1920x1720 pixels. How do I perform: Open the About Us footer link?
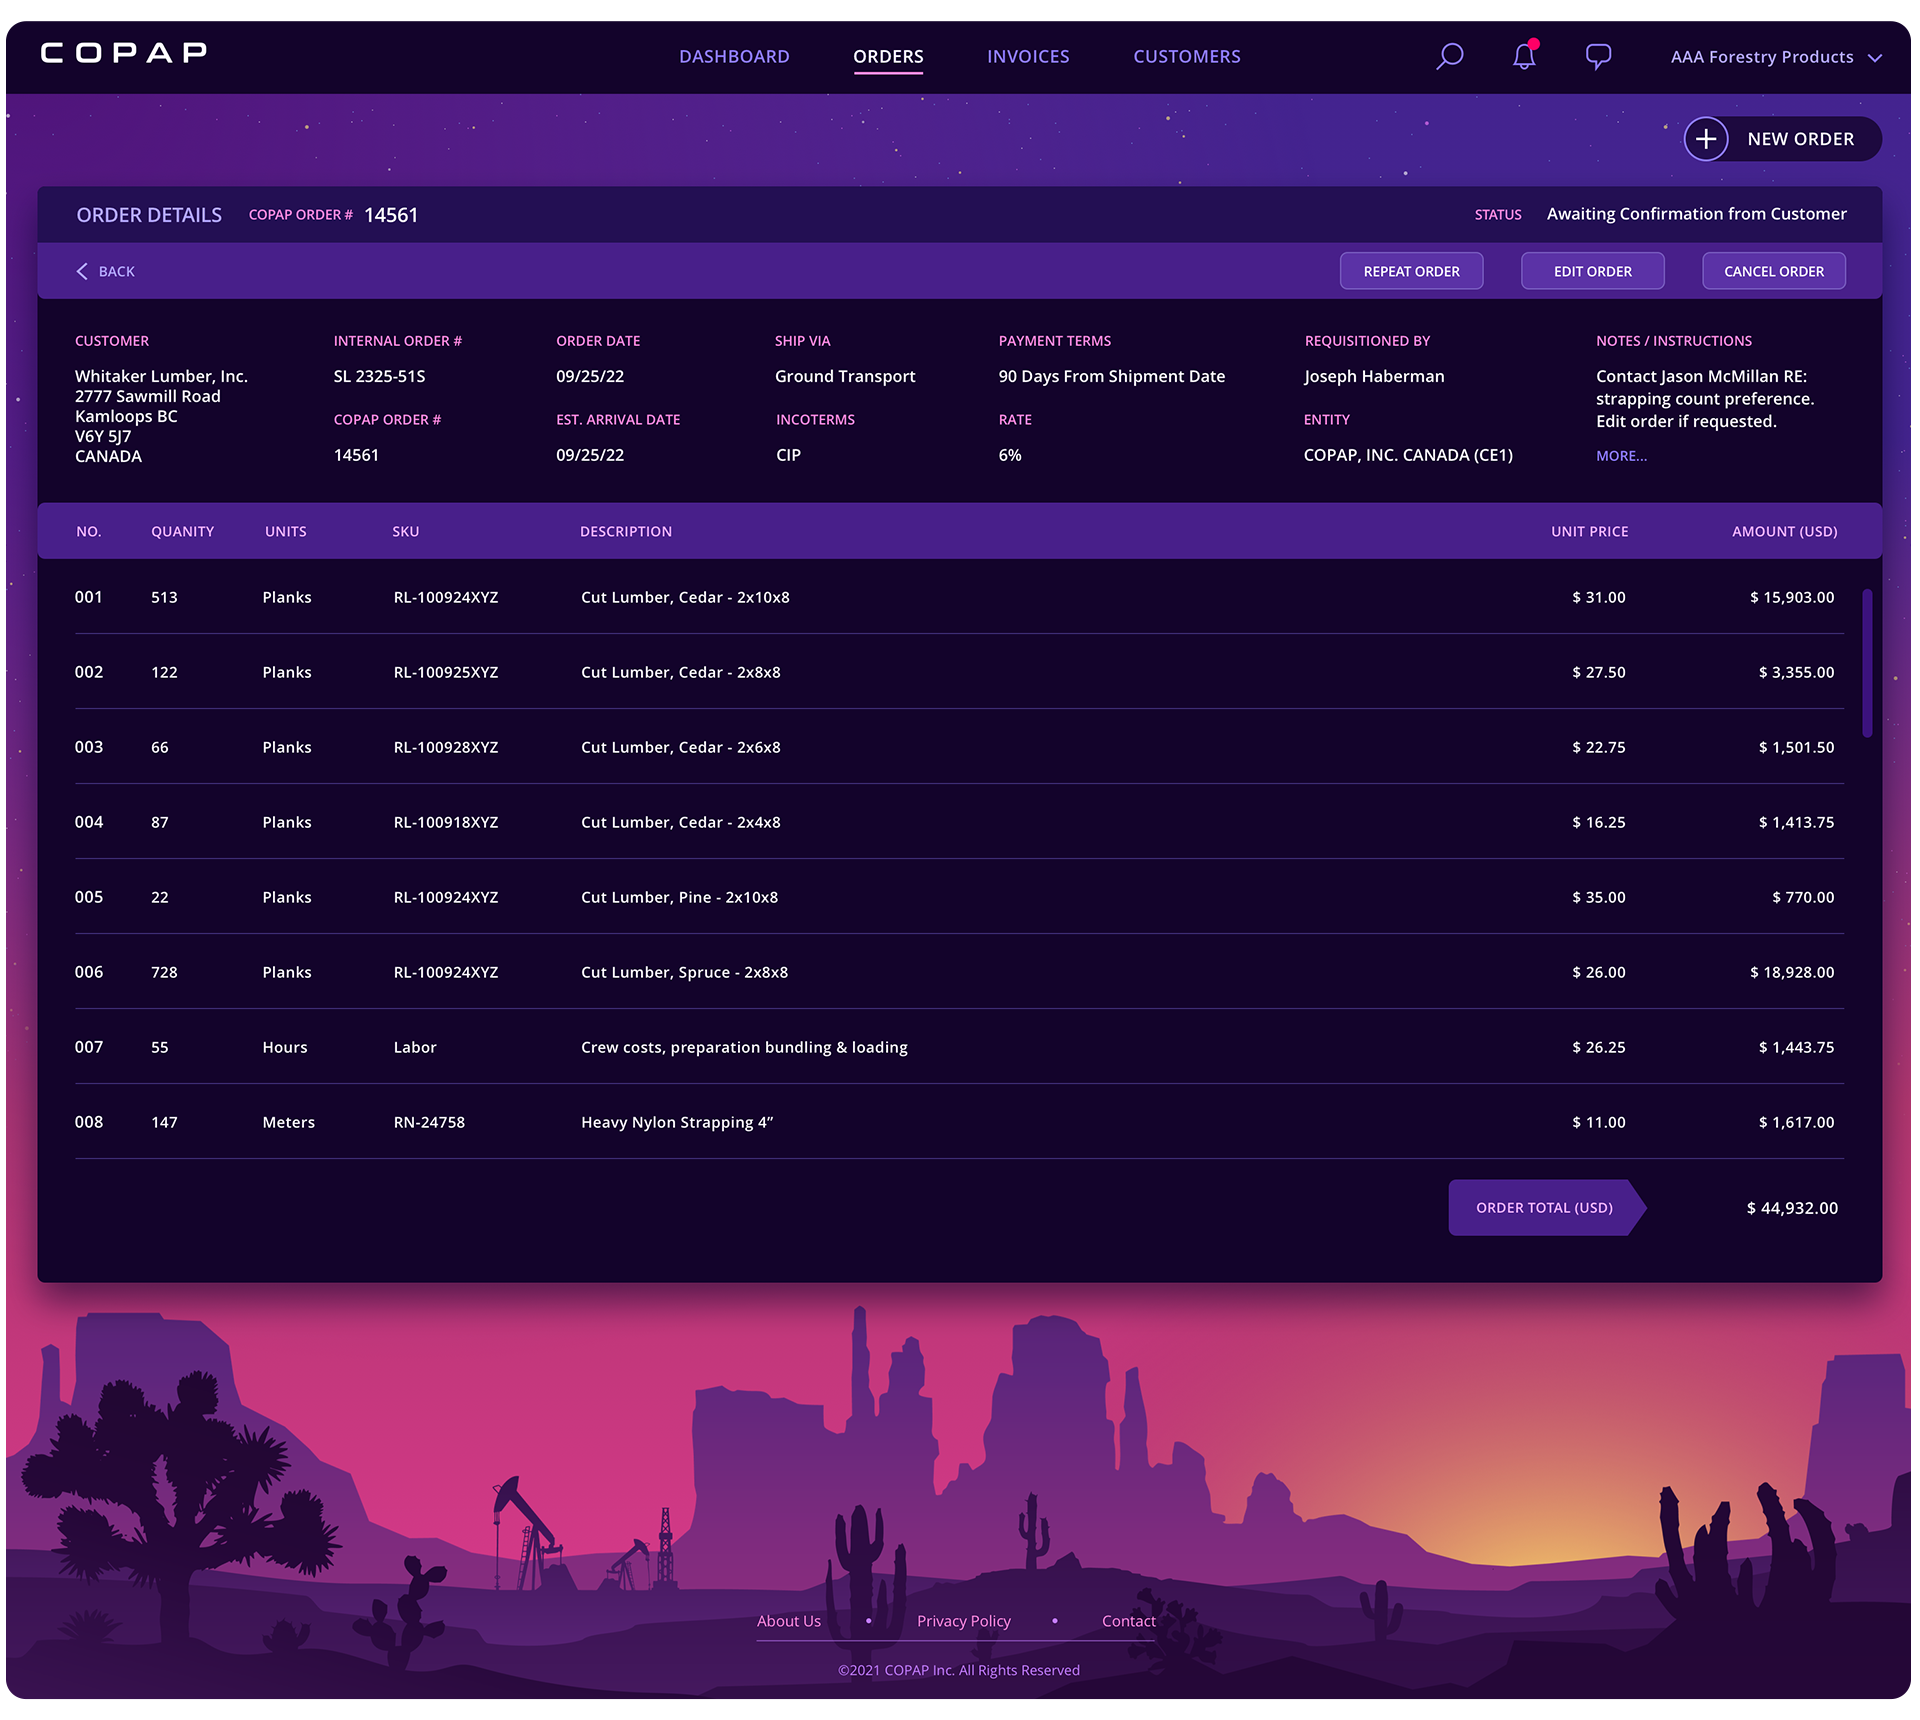(x=788, y=1621)
